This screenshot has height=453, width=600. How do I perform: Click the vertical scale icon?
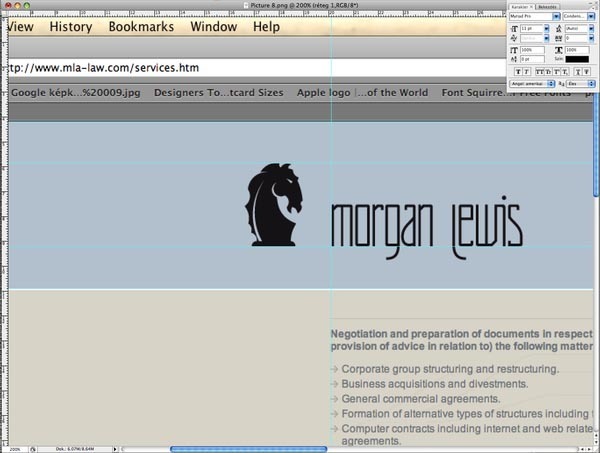pyautogui.click(x=514, y=50)
